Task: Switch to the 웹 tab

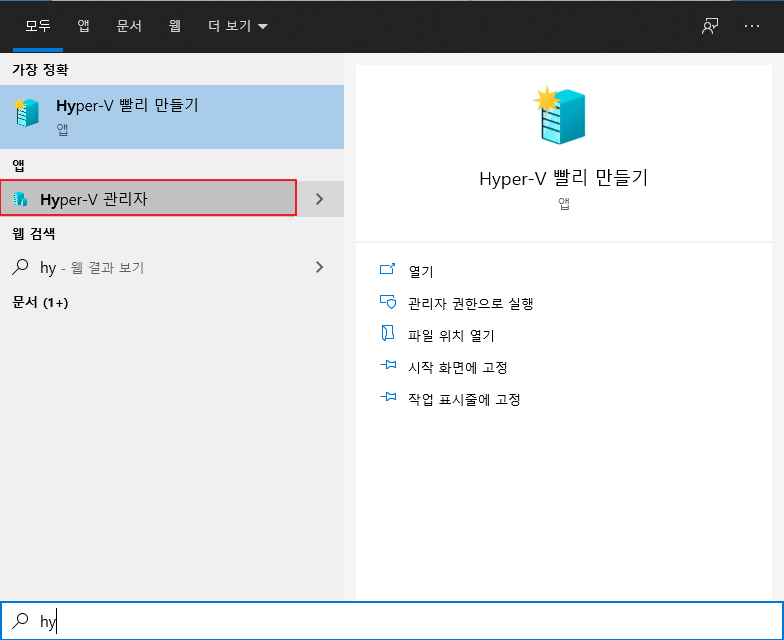Action: pyautogui.click(x=174, y=26)
